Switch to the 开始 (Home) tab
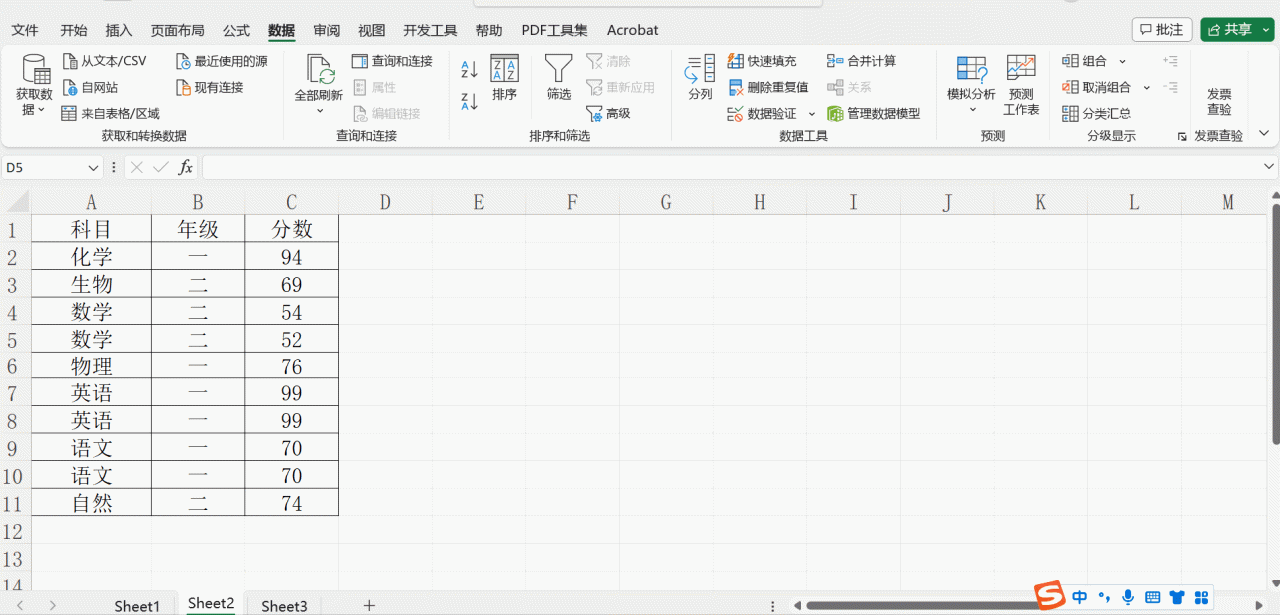This screenshot has width=1280, height=615. click(x=74, y=30)
